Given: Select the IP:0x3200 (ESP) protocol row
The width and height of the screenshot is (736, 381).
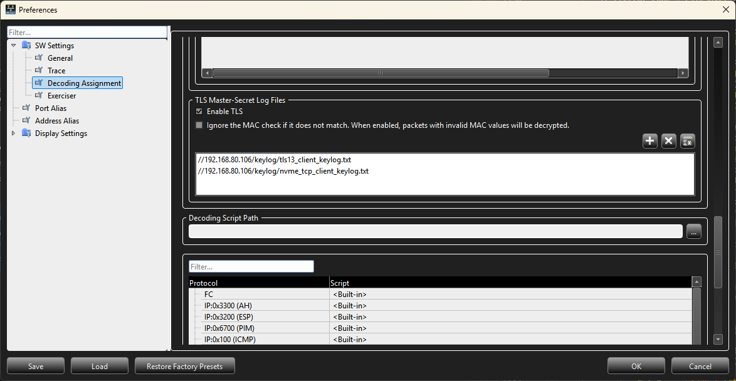Looking at the screenshot, I should tap(440, 317).
